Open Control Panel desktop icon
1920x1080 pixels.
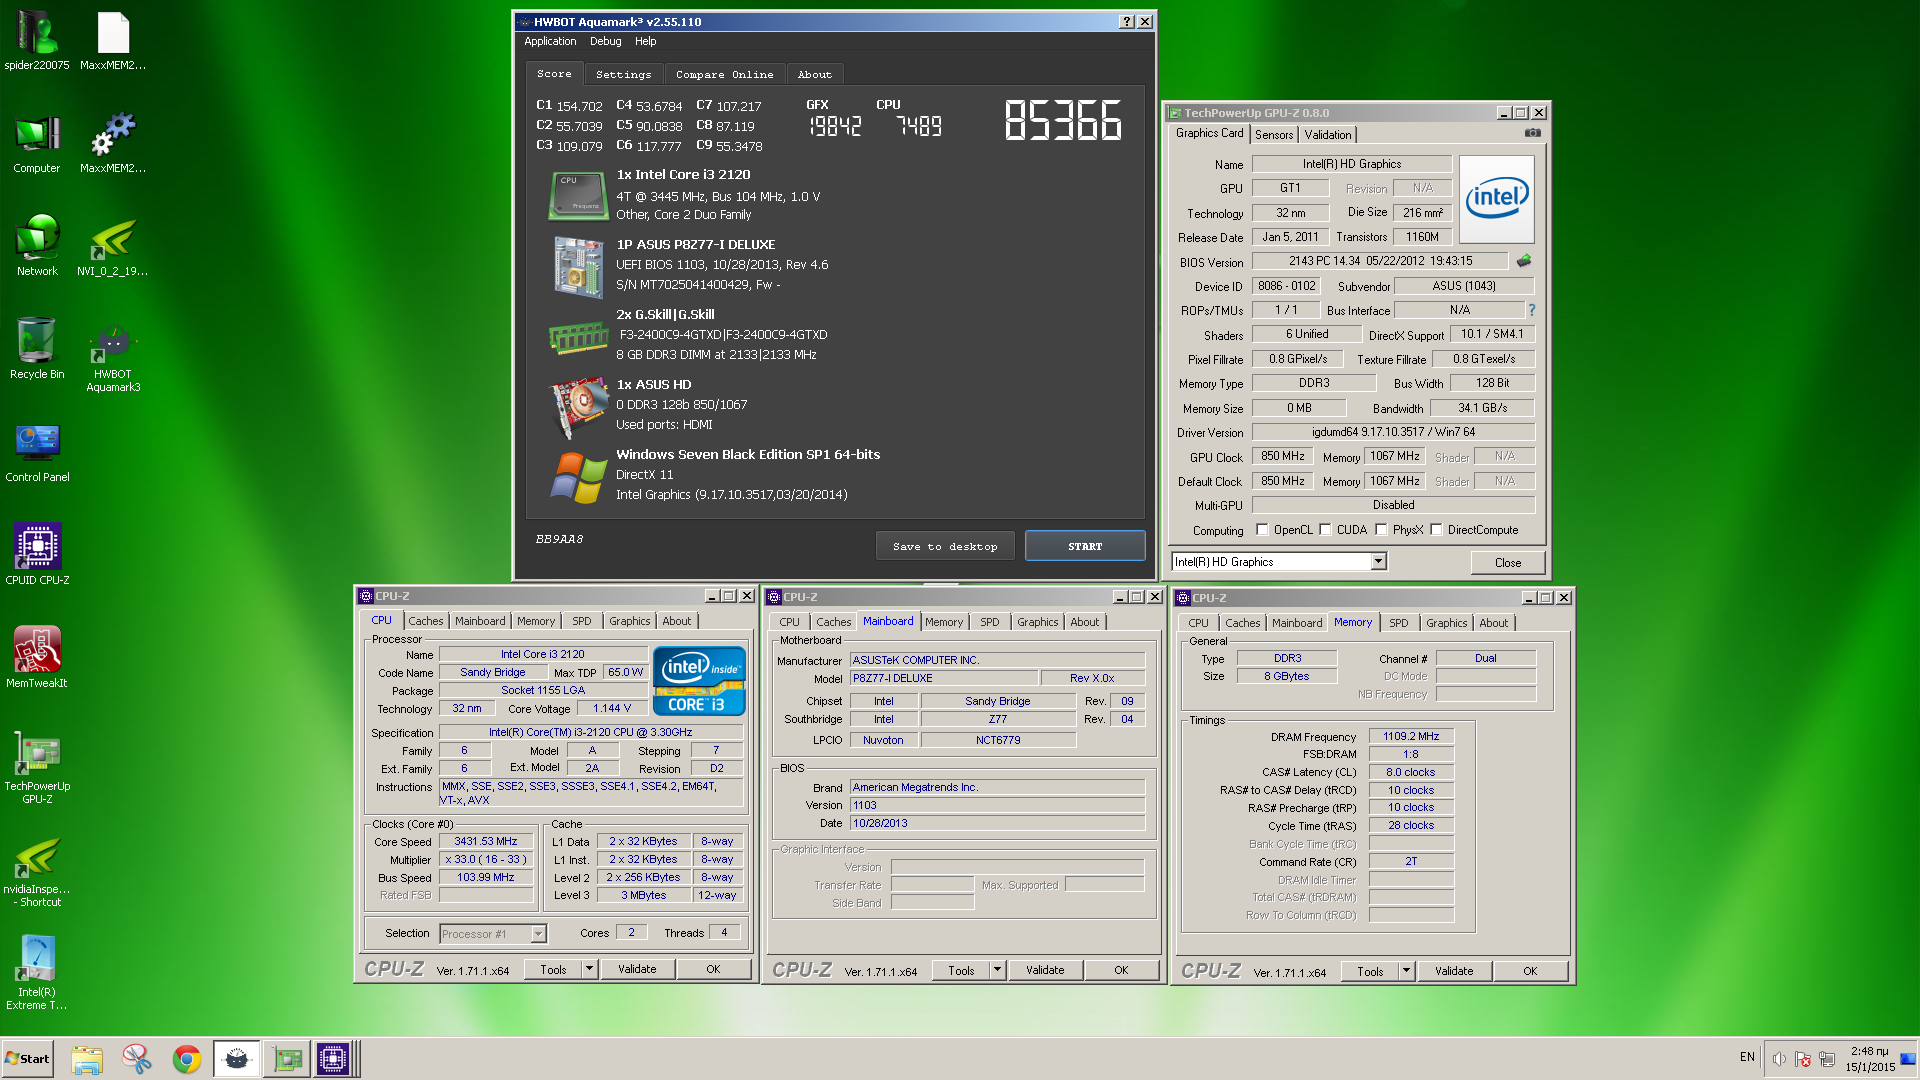tap(37, 452)
